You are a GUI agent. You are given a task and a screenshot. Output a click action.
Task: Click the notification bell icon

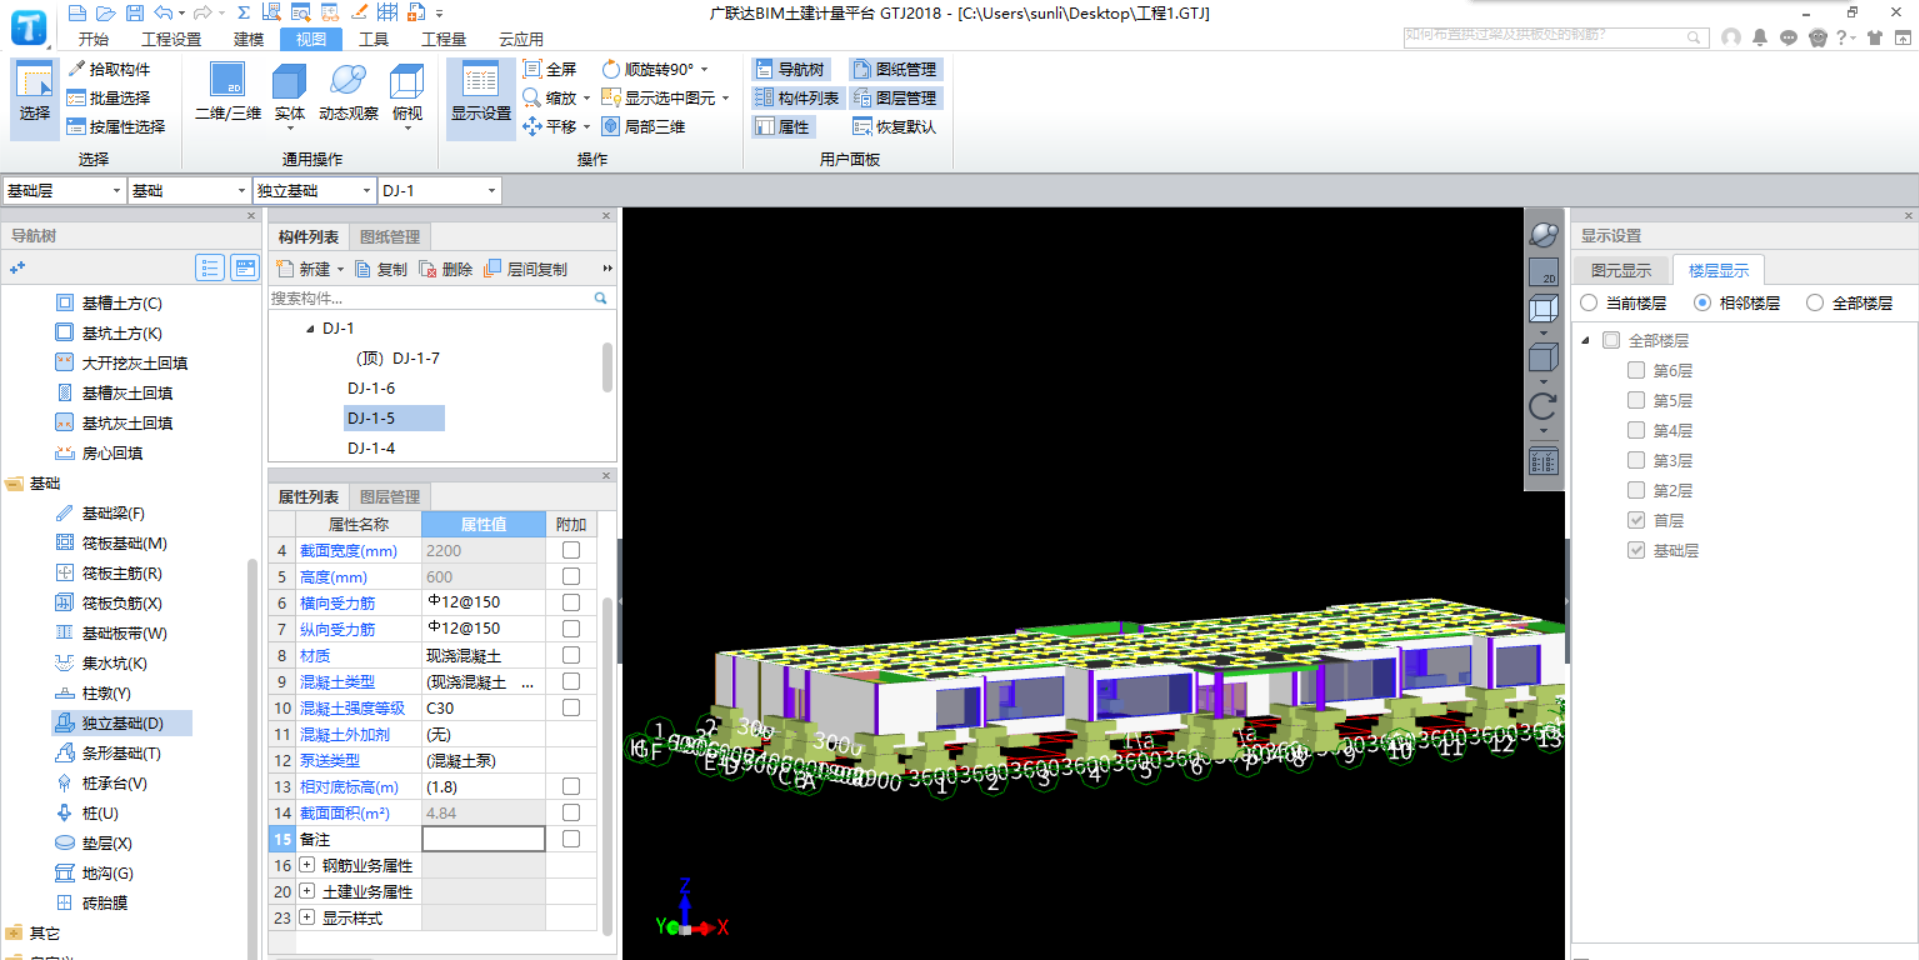pyautogui.click(x=1760, y=37)
